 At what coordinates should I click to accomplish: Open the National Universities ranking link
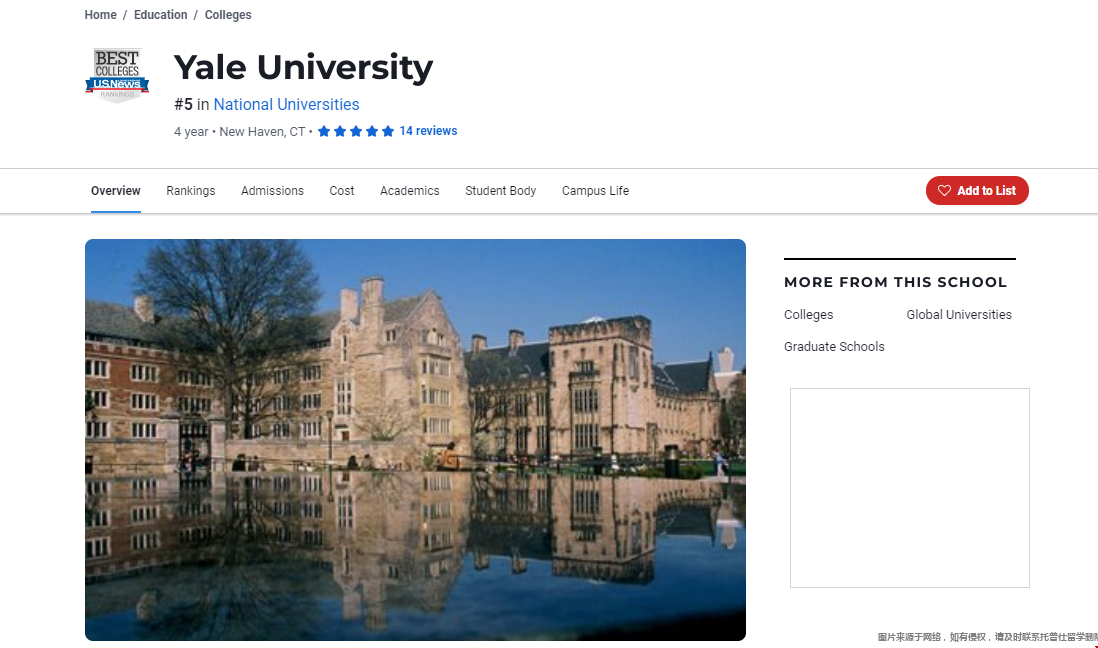[286, 104]
